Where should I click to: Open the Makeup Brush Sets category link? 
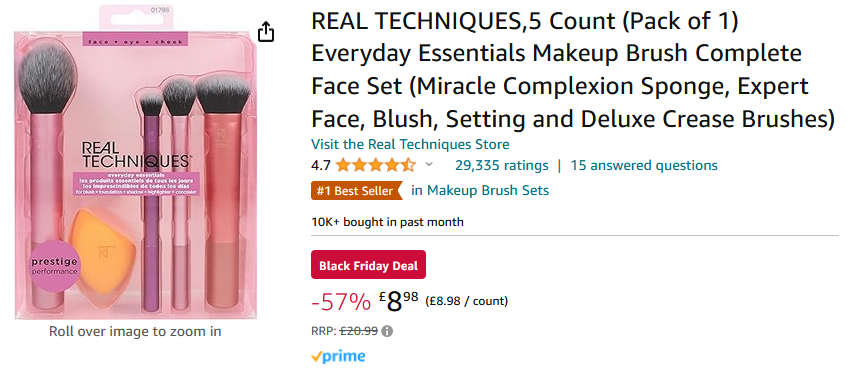pyautogui.click(x=480, y=191)
